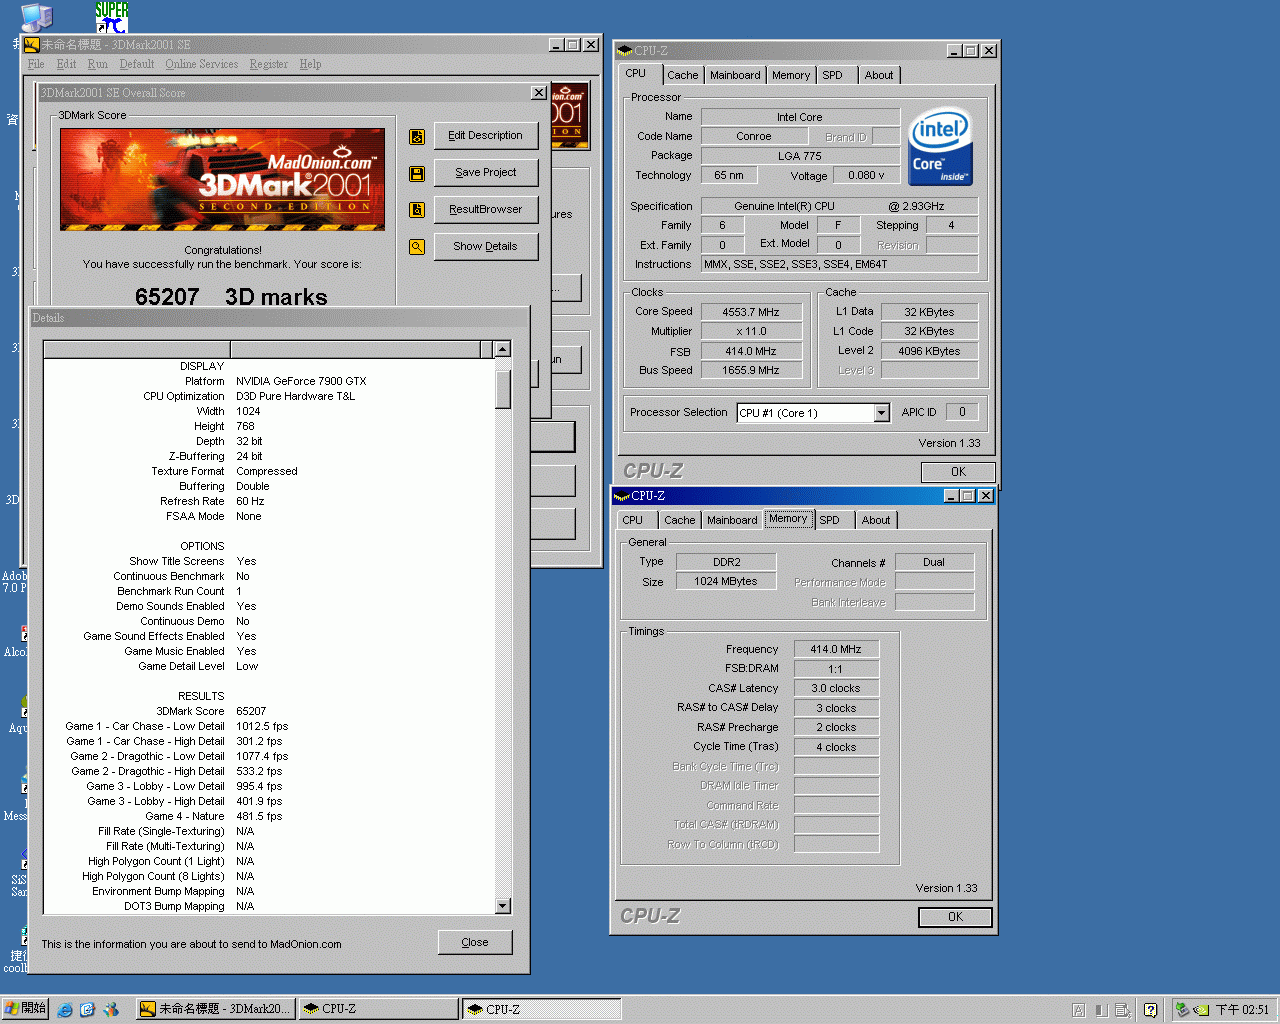Click the Bus Speed 1655.9 MHz field
This screenshot has width=1280, height=1024.
[751, 371]
